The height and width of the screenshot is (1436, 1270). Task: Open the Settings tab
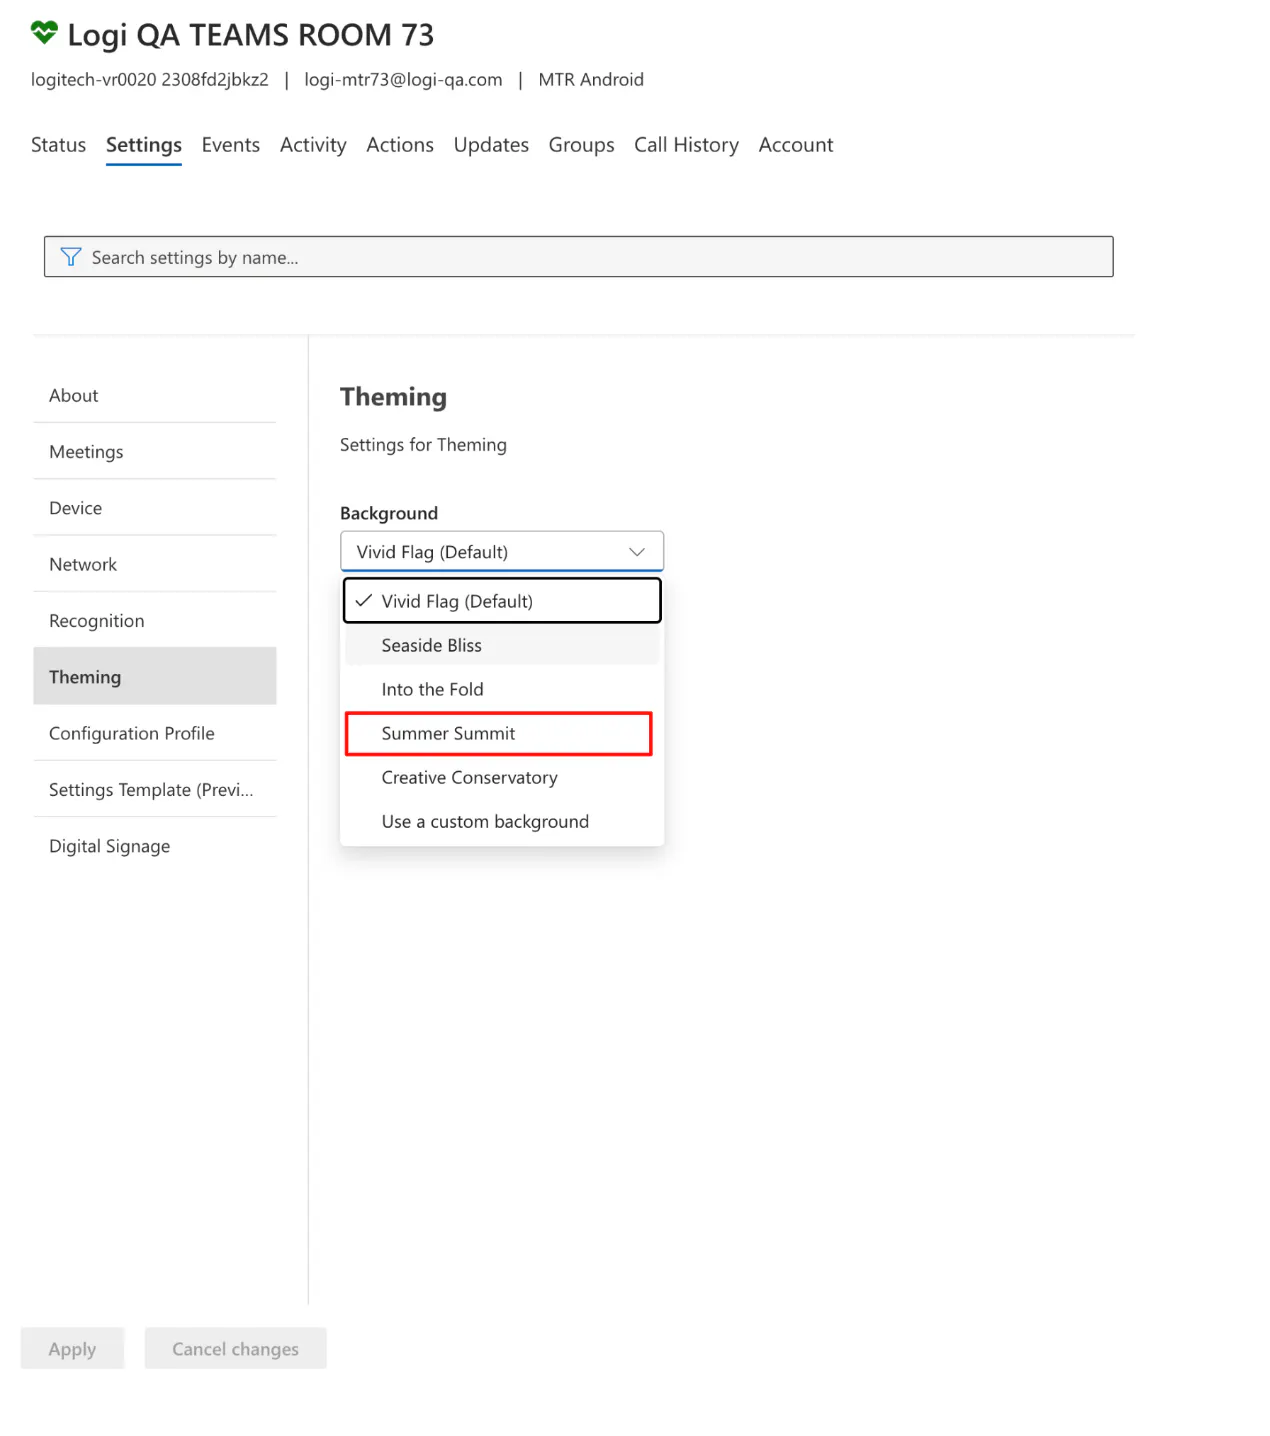pos(144,145)
